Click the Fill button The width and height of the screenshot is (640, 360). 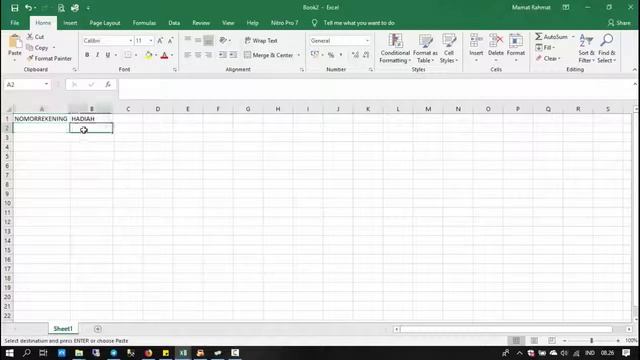point(545,47)
